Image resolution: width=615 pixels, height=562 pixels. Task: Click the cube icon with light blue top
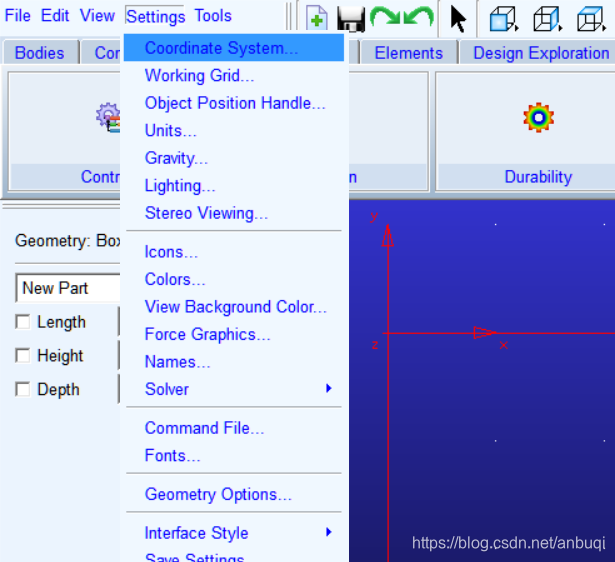click(591, 18)
